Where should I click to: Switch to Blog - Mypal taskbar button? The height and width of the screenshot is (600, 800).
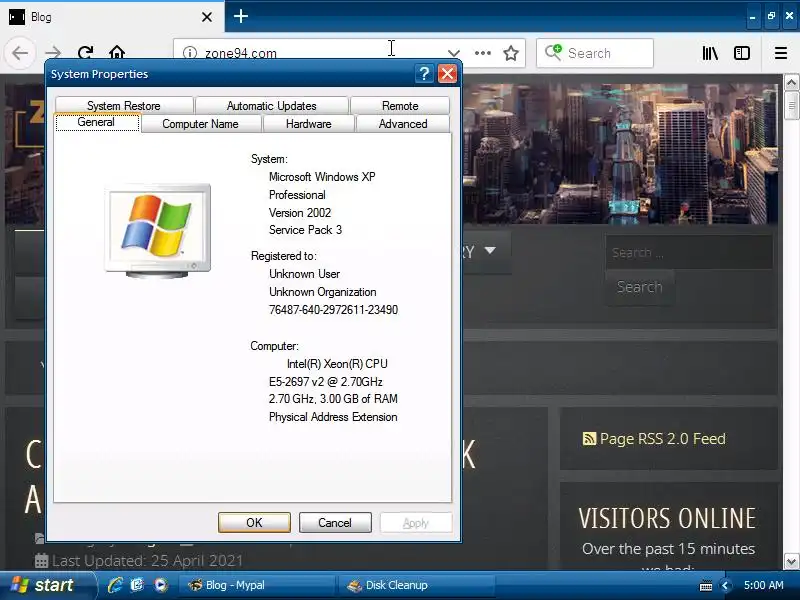click(257, 585)
